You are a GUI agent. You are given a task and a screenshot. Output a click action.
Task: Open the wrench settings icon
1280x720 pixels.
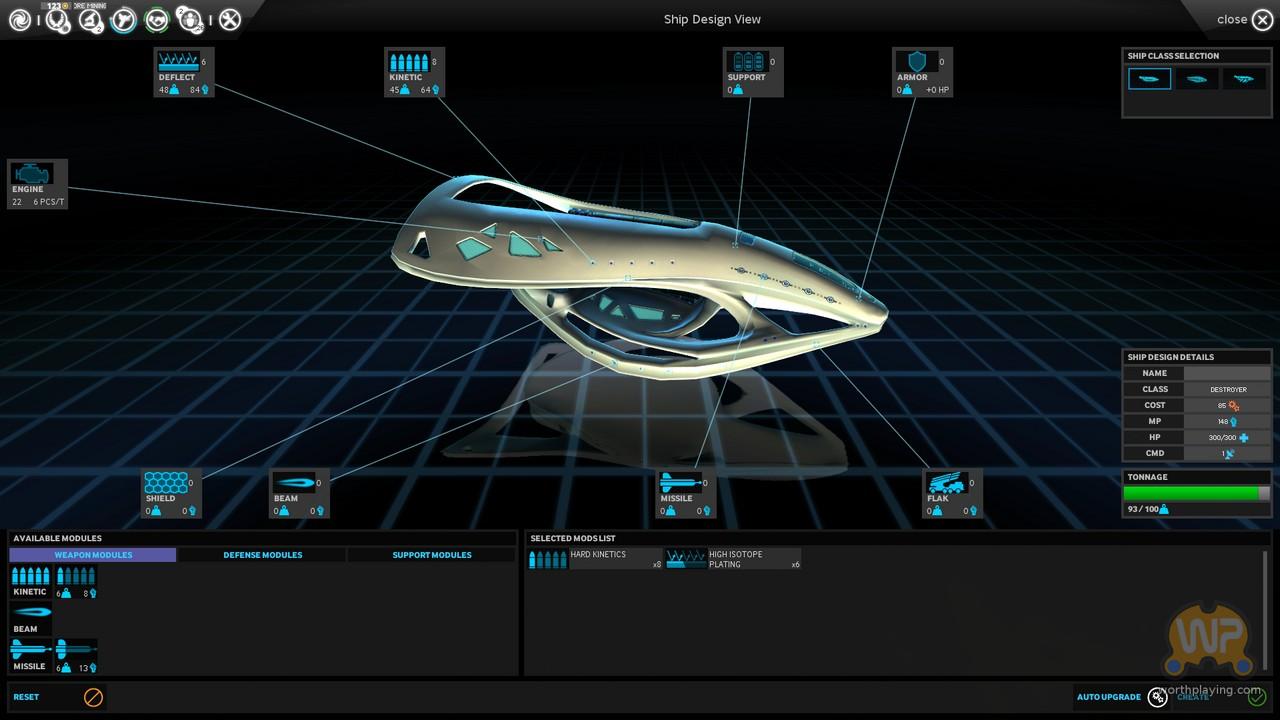[x=230, y=20]
